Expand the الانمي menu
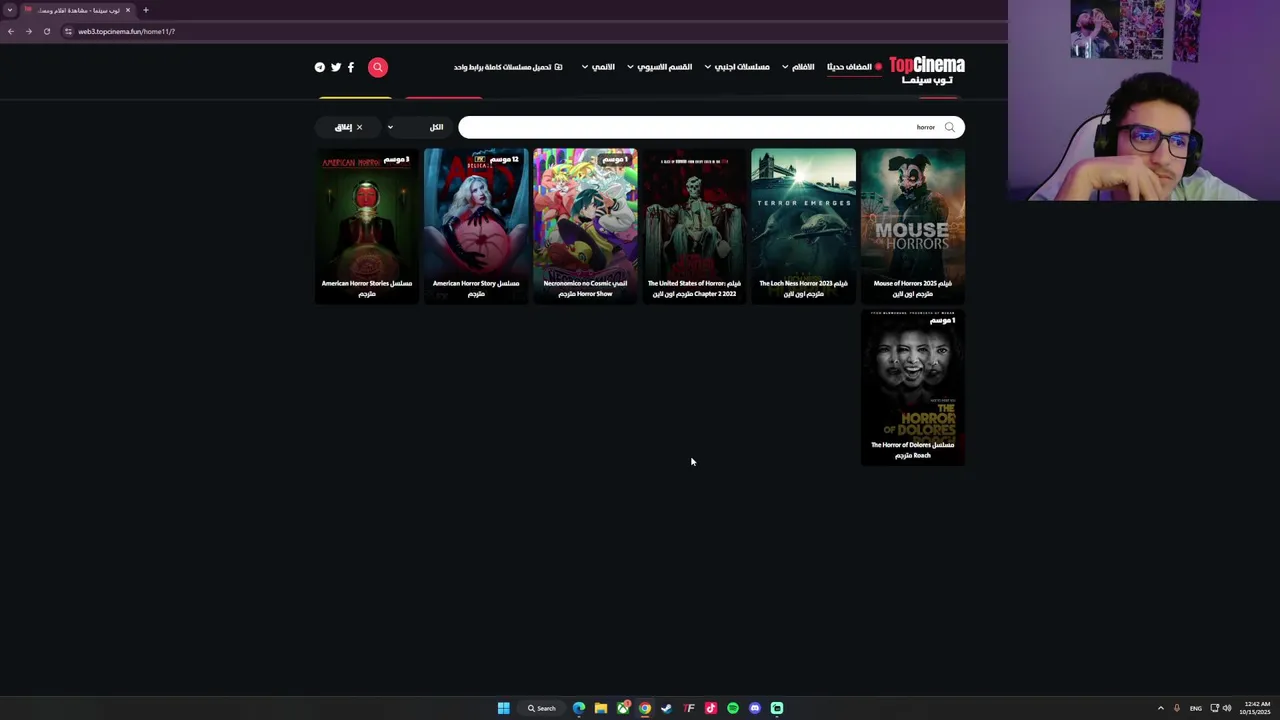This screenshot has width=1280, height=720. (x=598, y=67)
